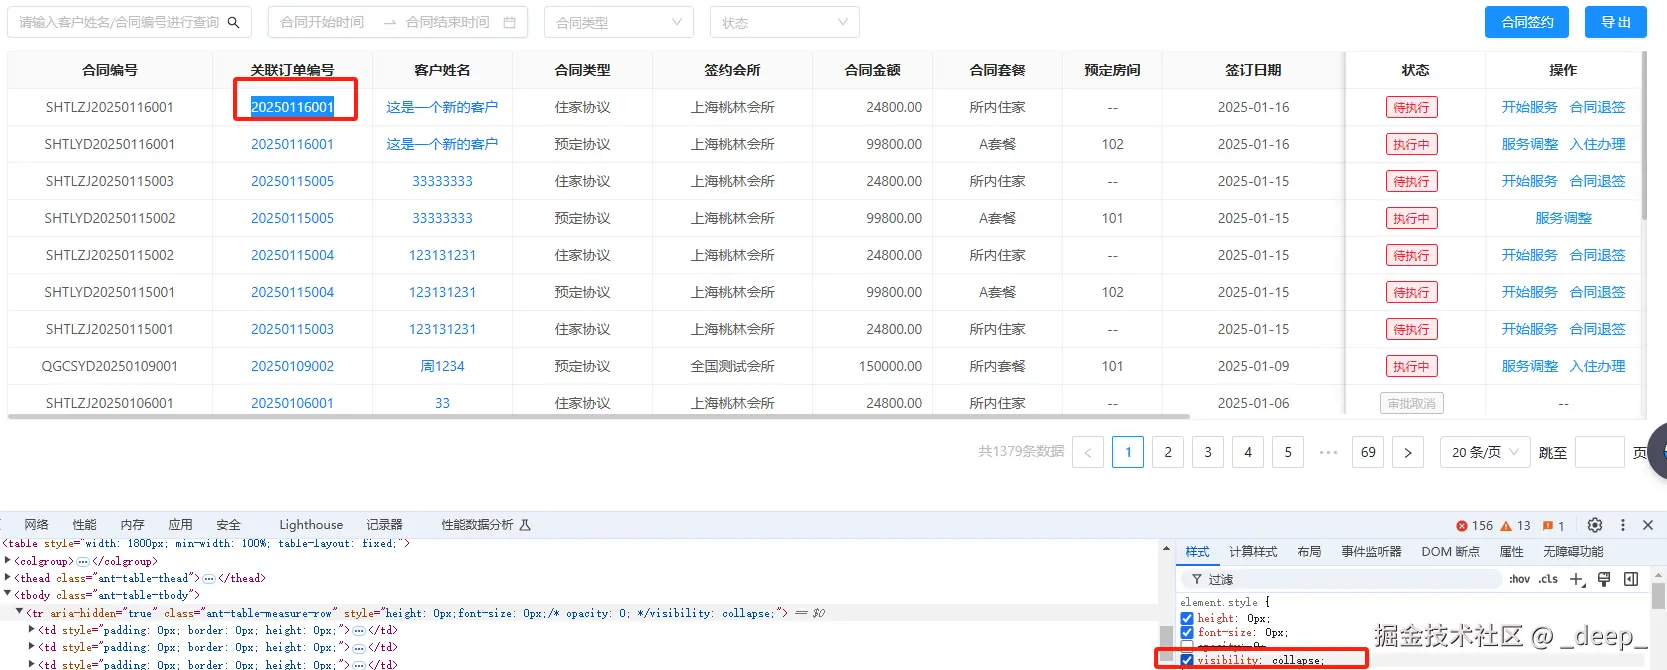Image resolution: width=1667 pixels, height=670 pixels.
Task: Open customer link 周1234
Action: [442, 366]
